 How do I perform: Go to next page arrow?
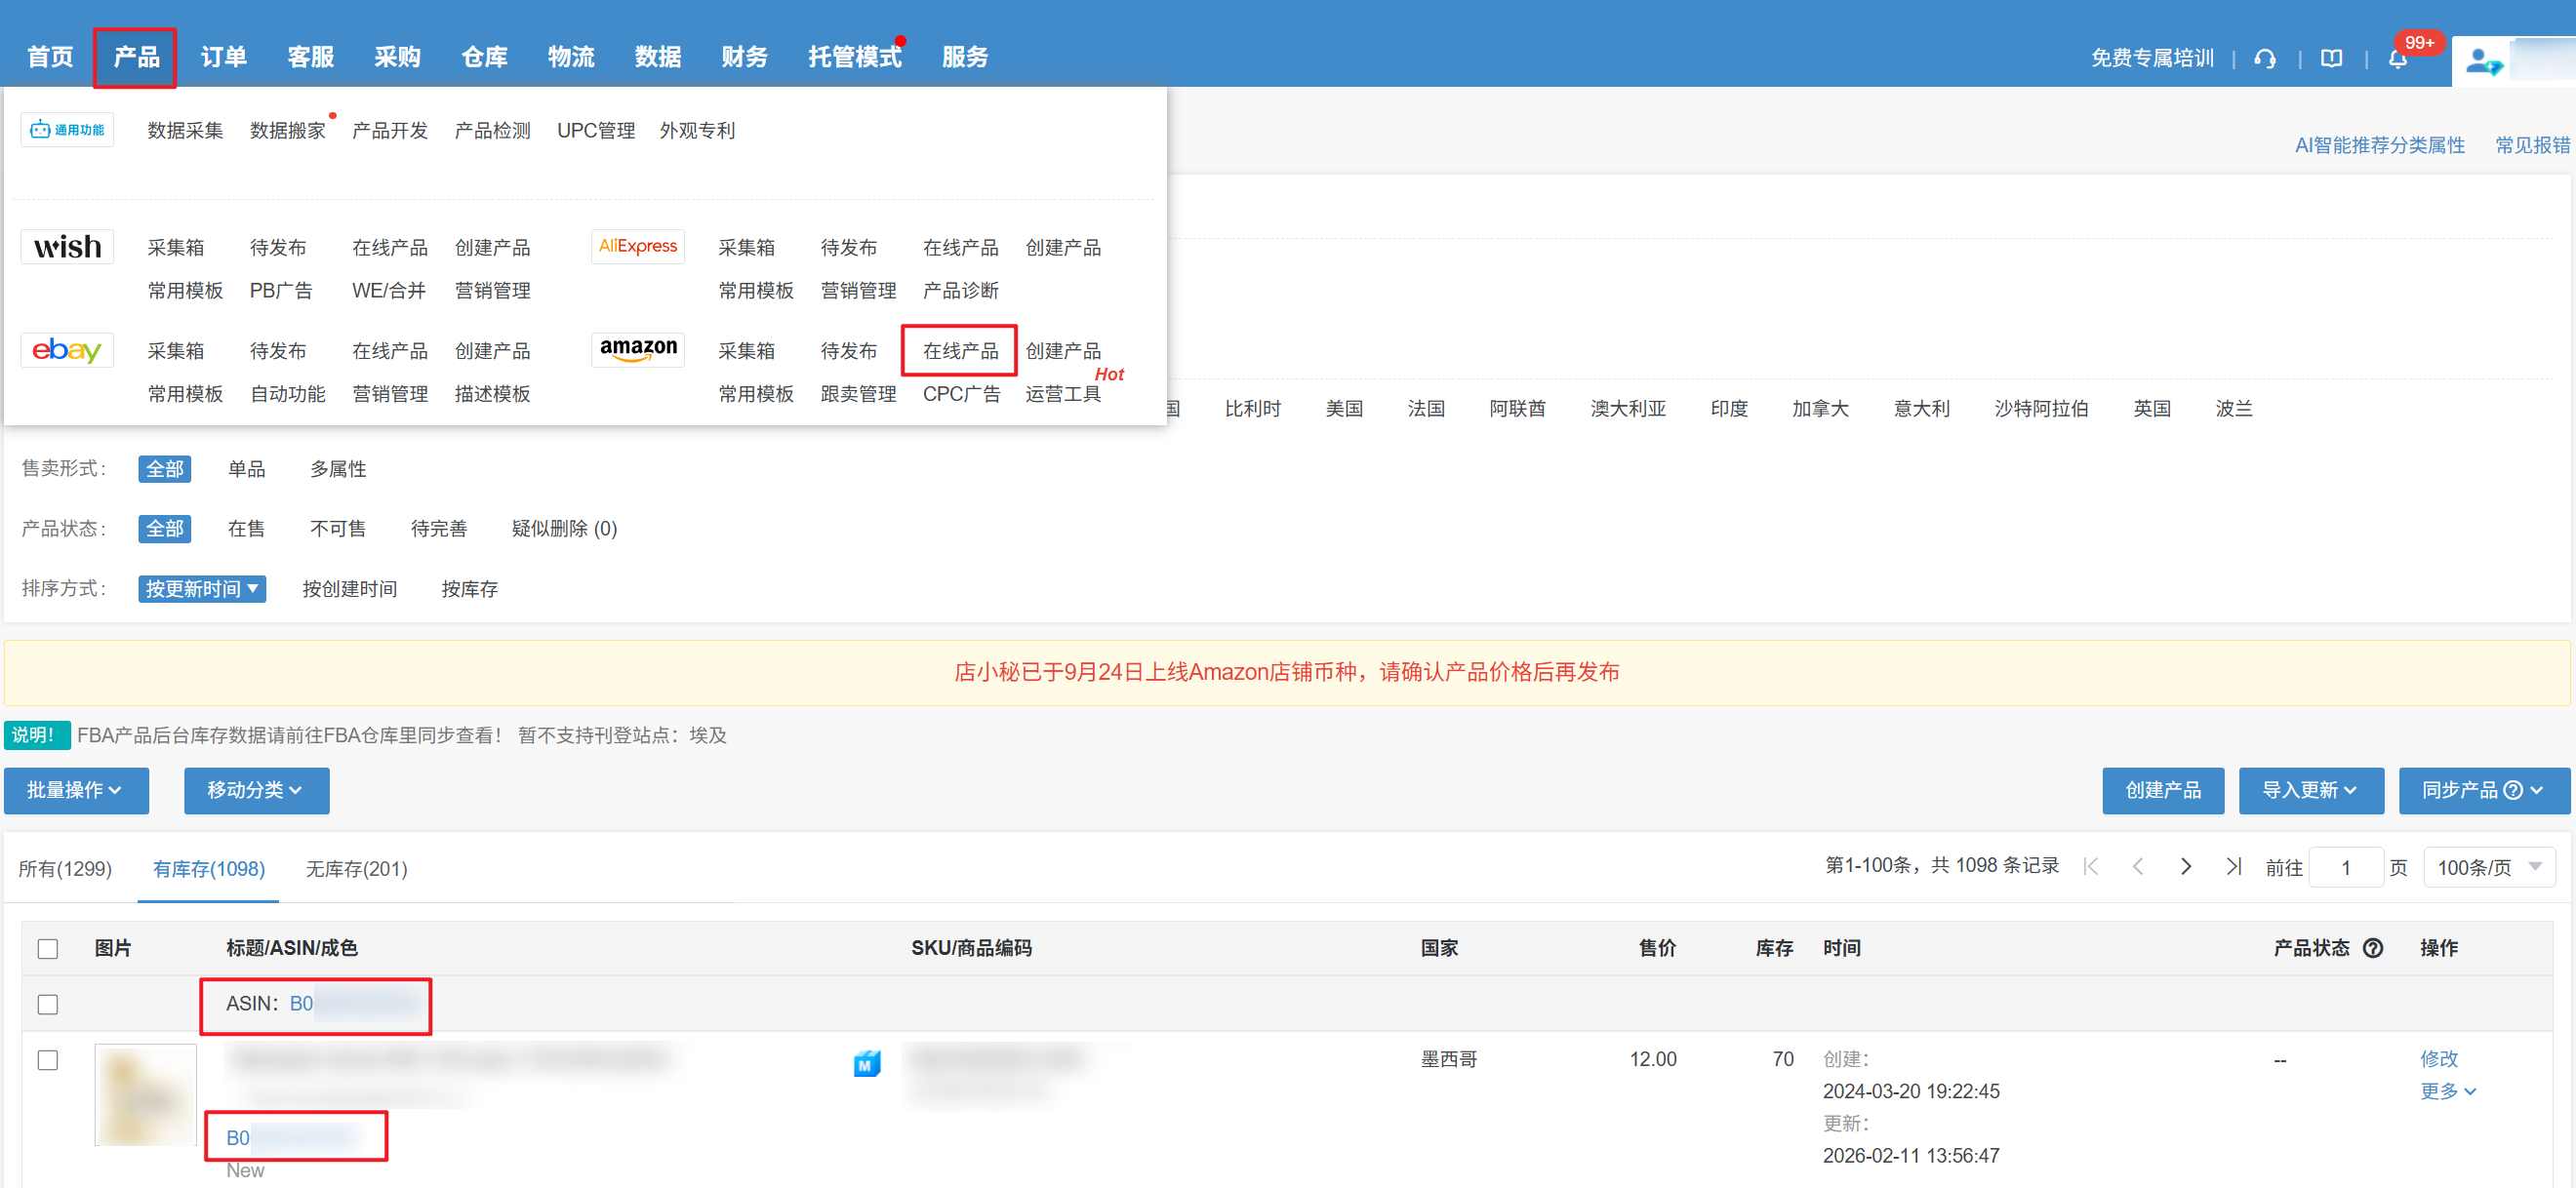coord(2186,866)
